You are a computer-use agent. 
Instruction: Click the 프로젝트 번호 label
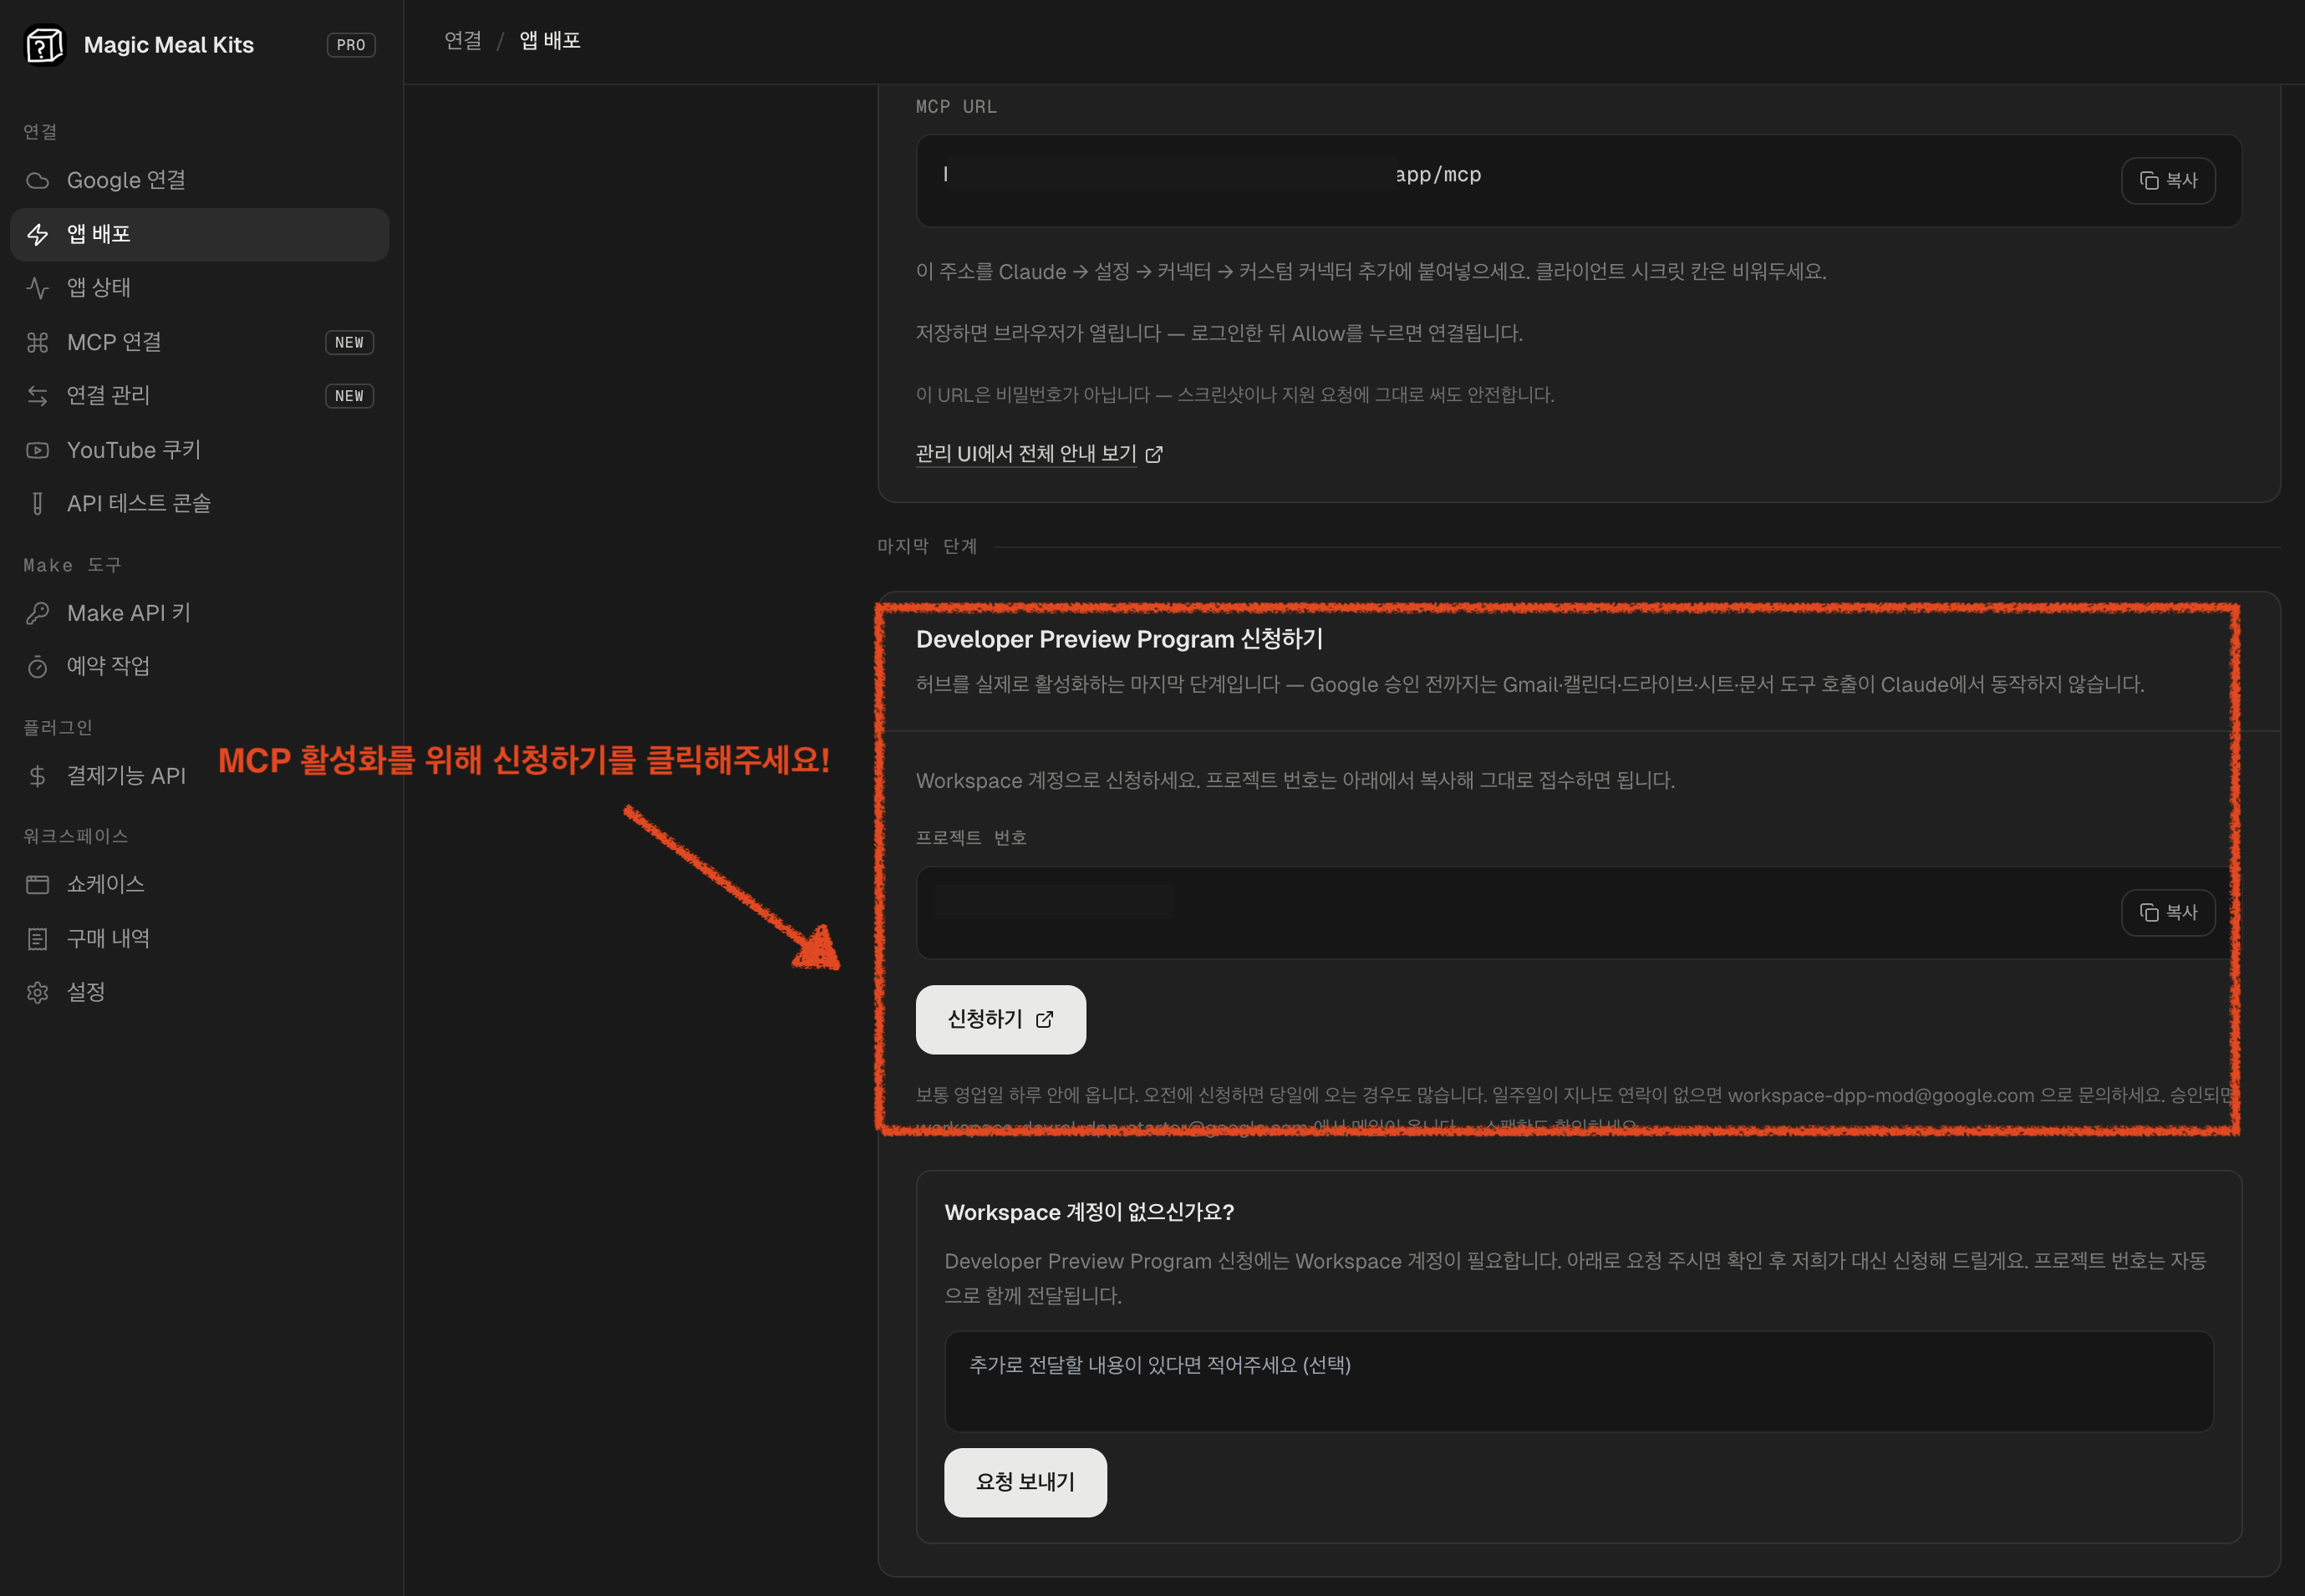pos(971,838)
